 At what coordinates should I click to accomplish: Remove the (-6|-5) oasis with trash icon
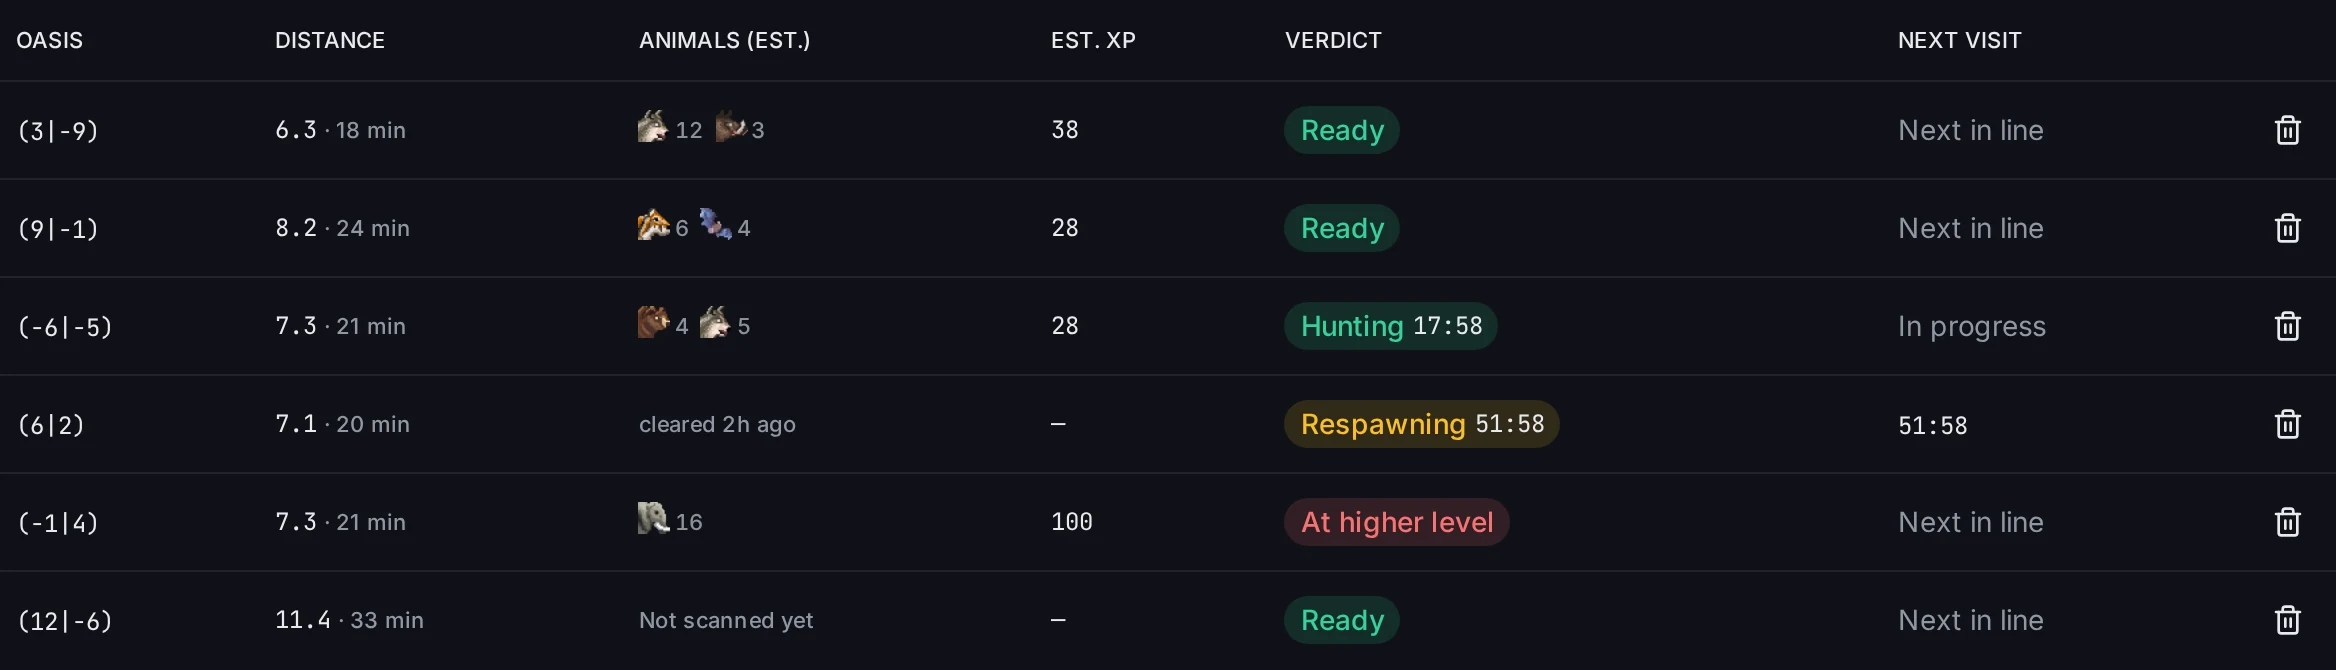pos(2287,326)
